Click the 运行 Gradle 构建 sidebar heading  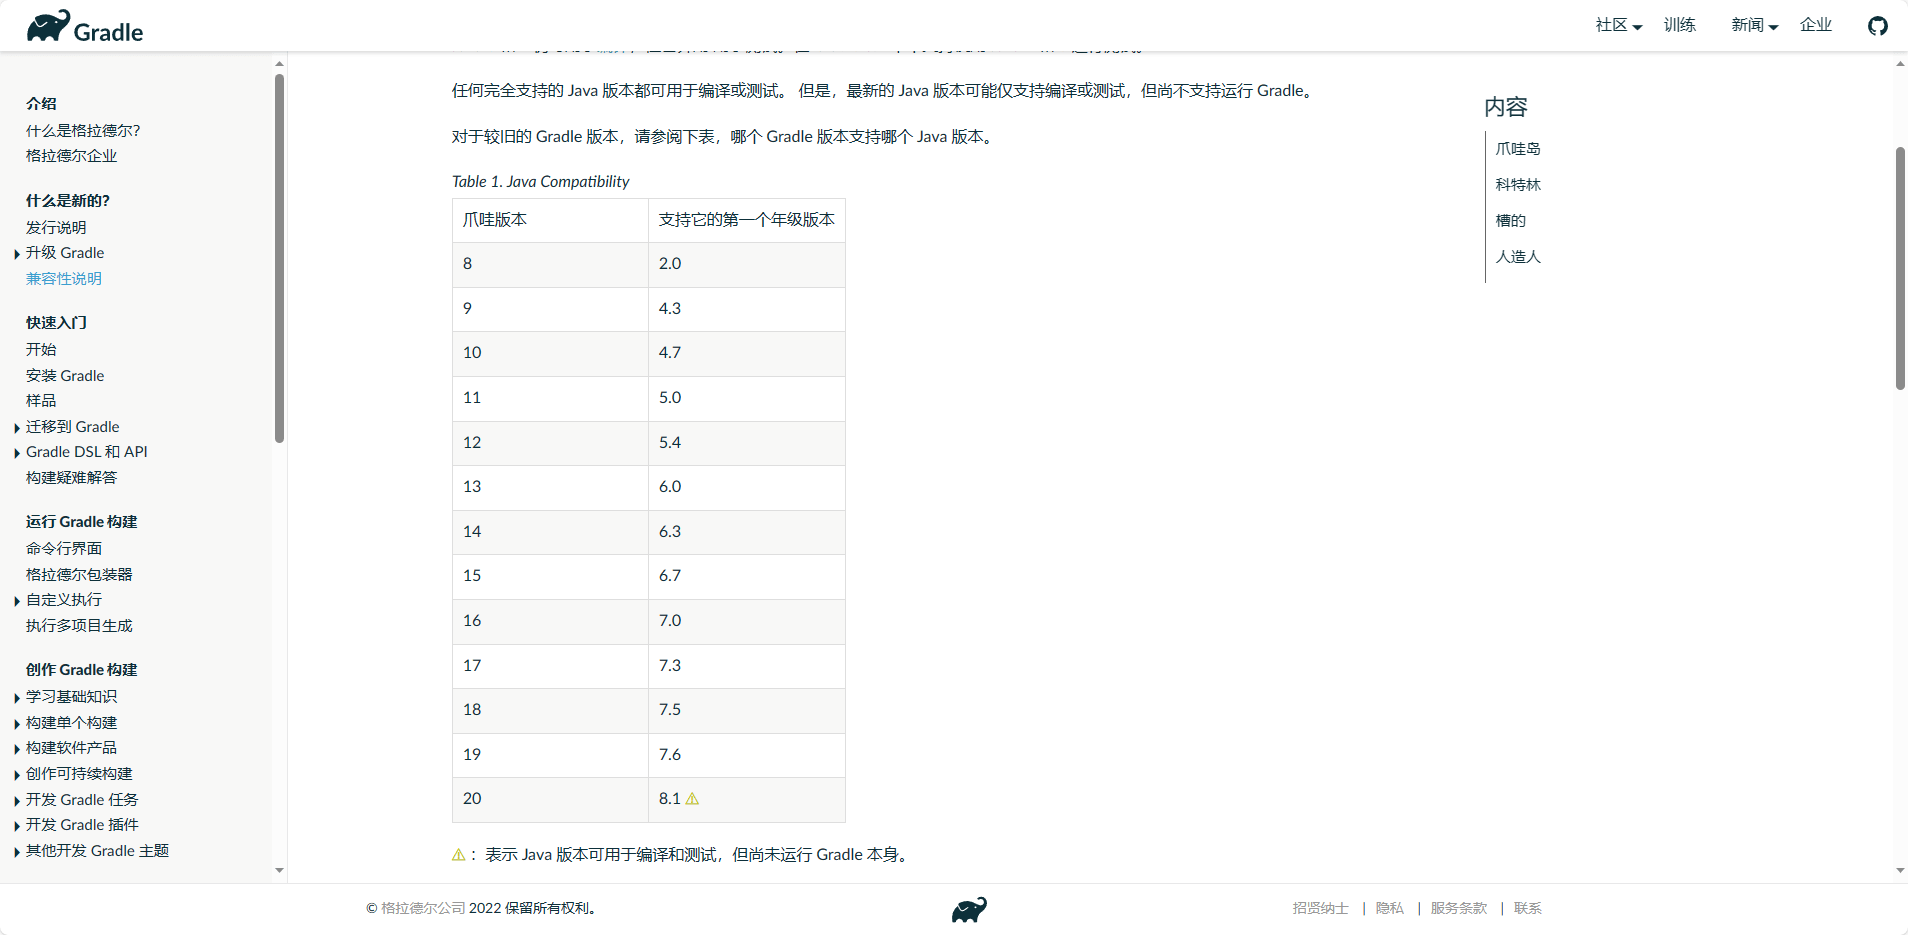coord(82,522)
